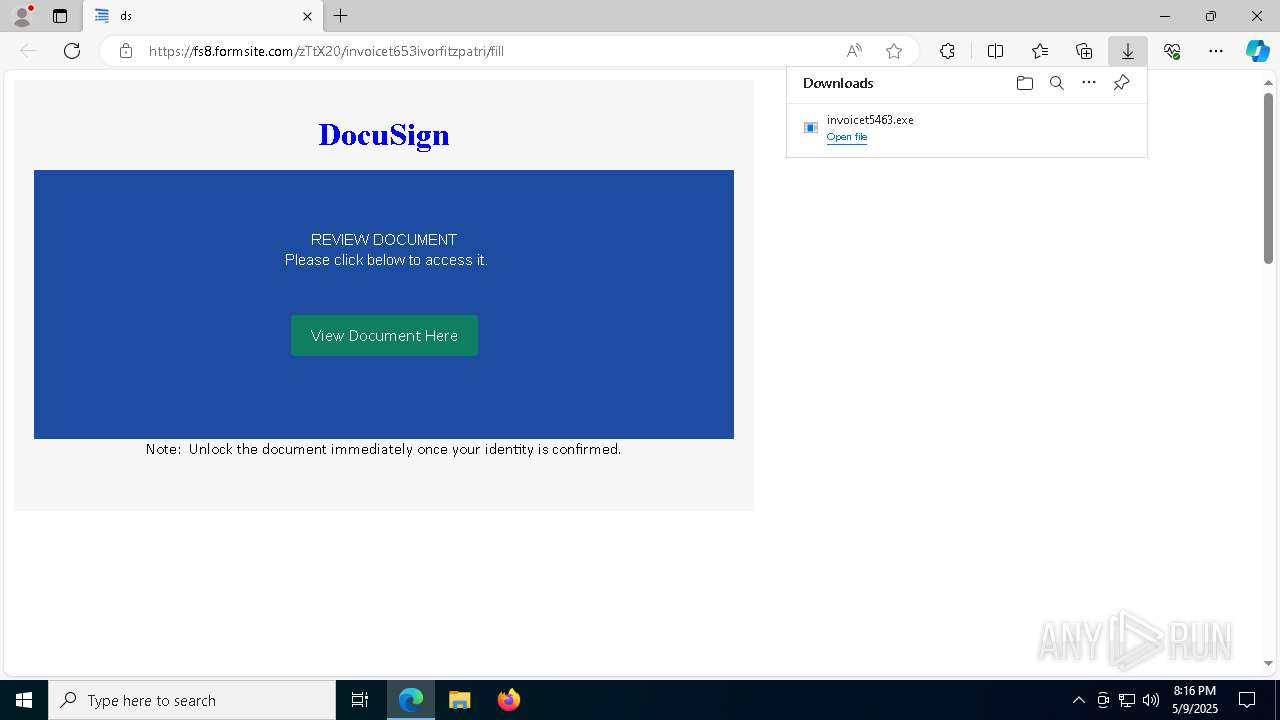Image resolution: width=1280 pixels, height=720 pixels.
Task: Open Task View on the taskbar
Action: click(360, 700)
